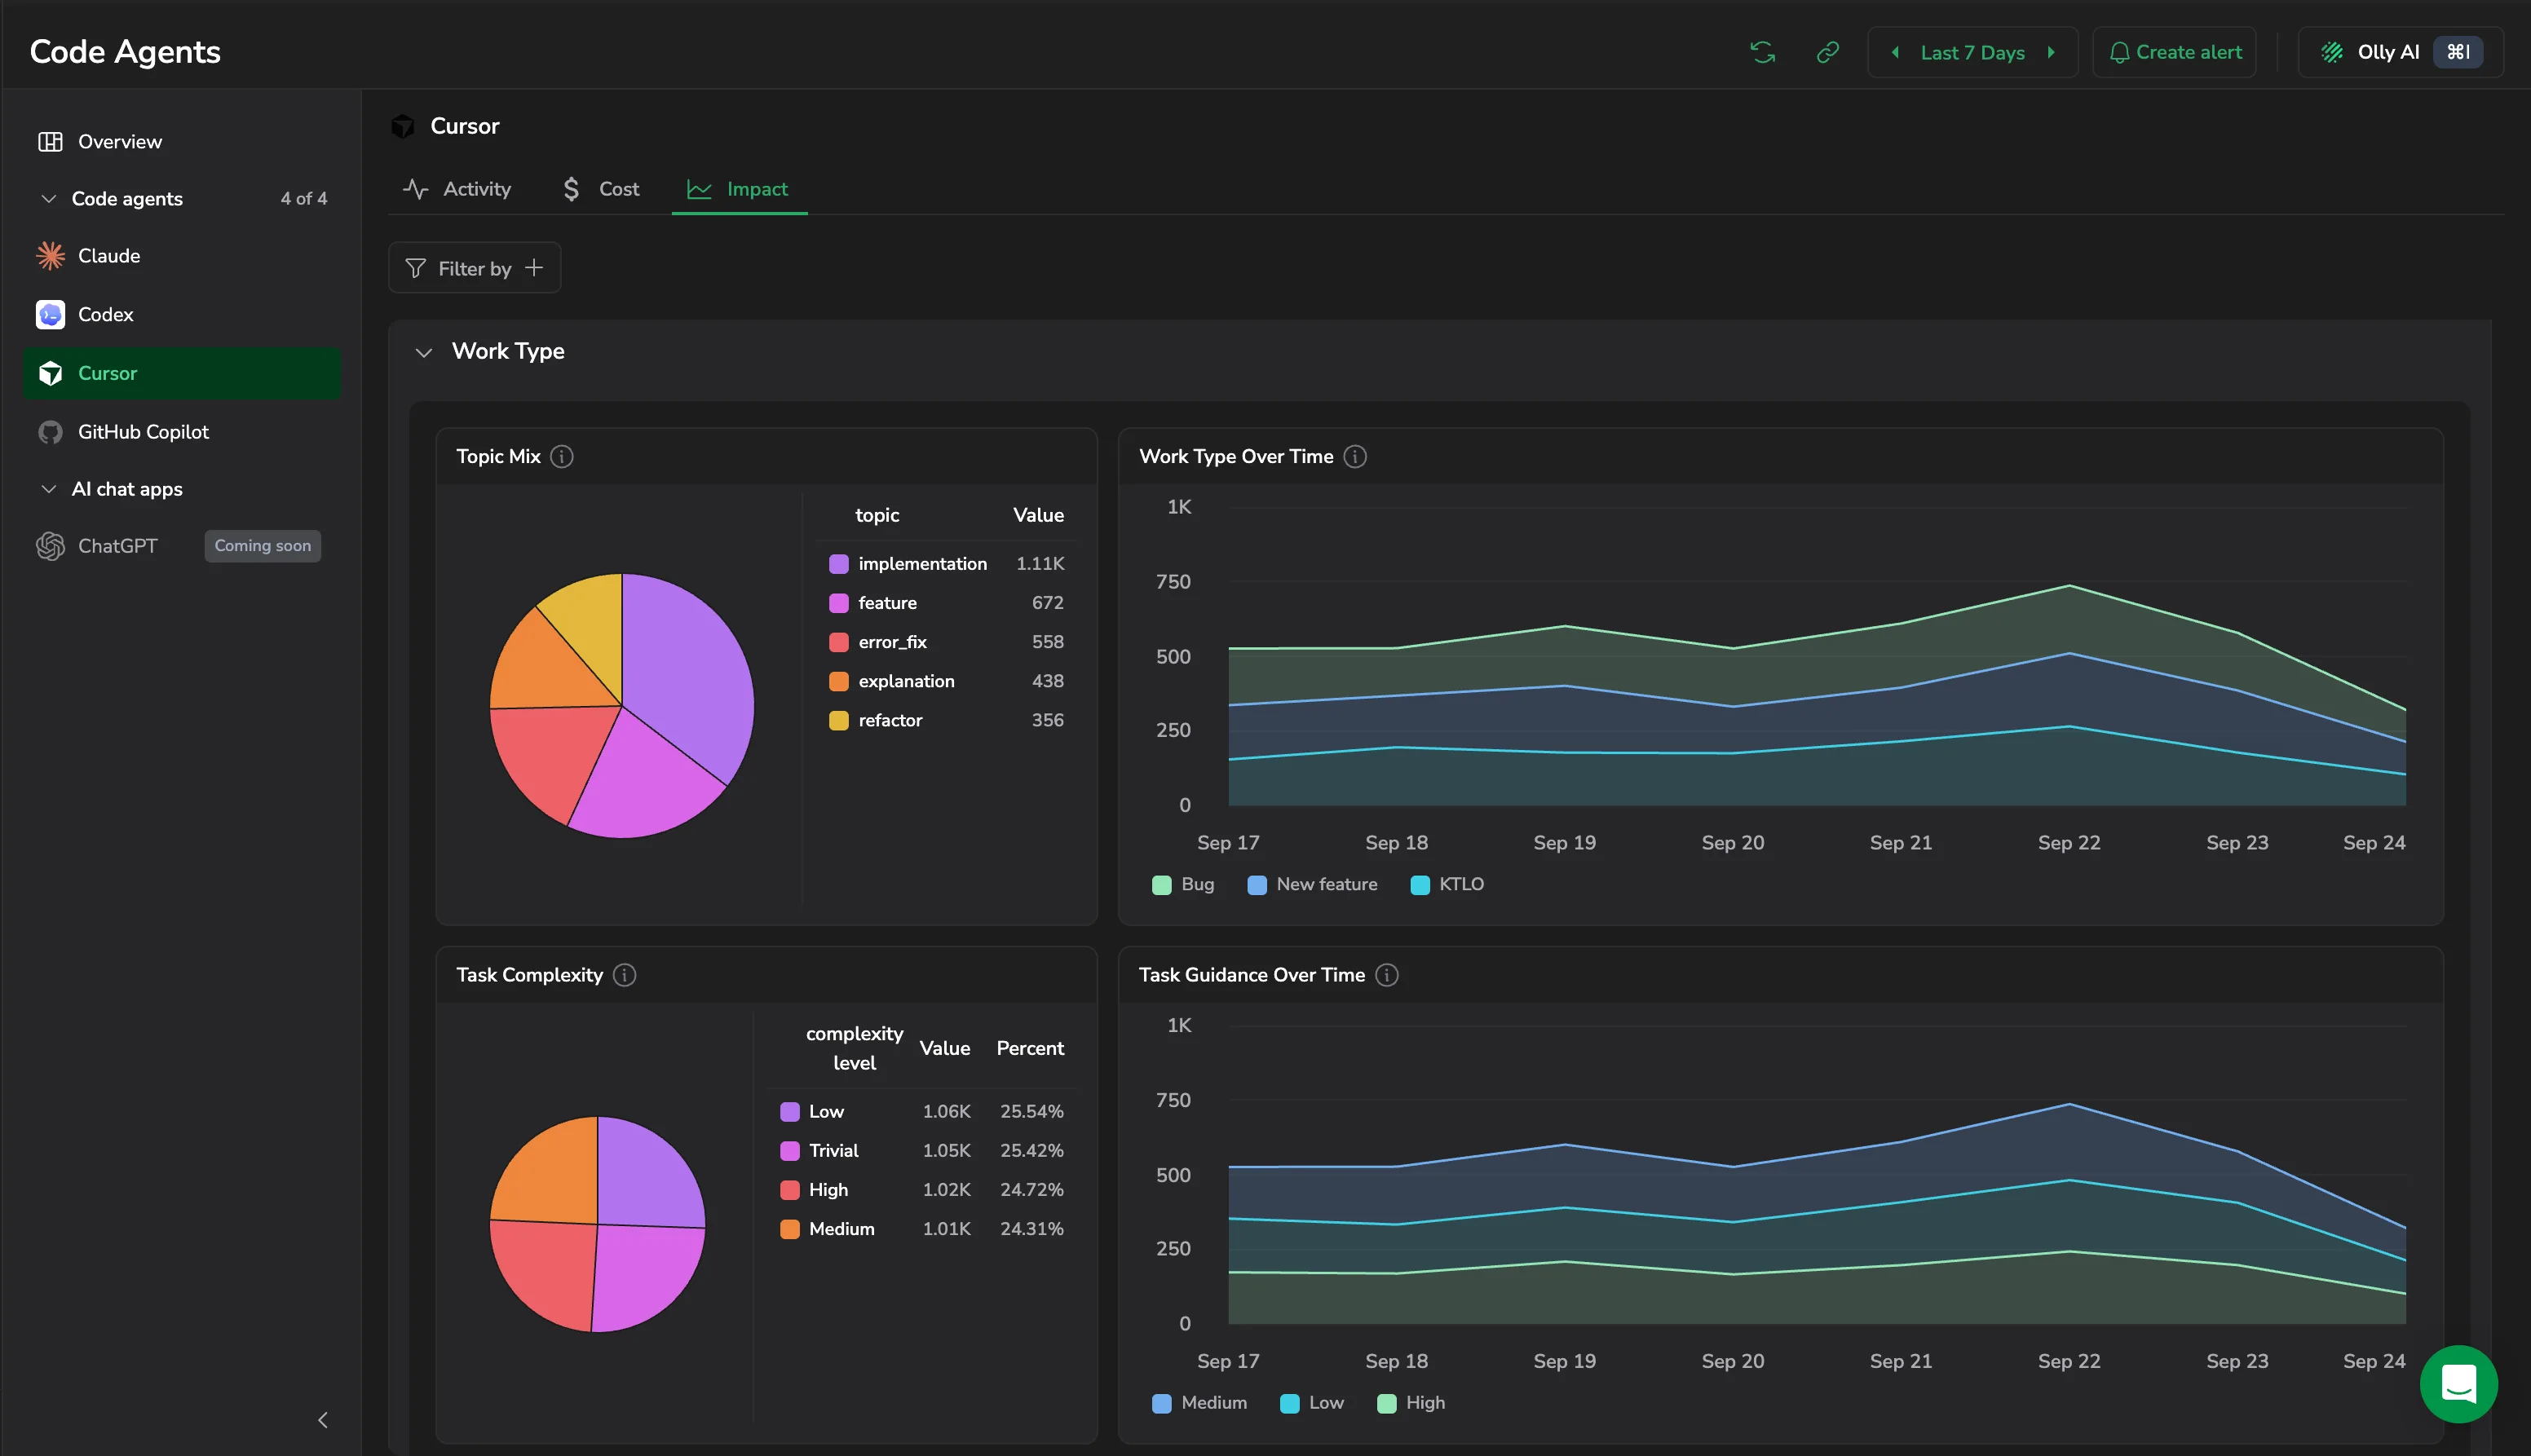This screenshot has width=2531, height=1456.
Task: Click the Claude starburst icon
Action: (x=50, y=256)
